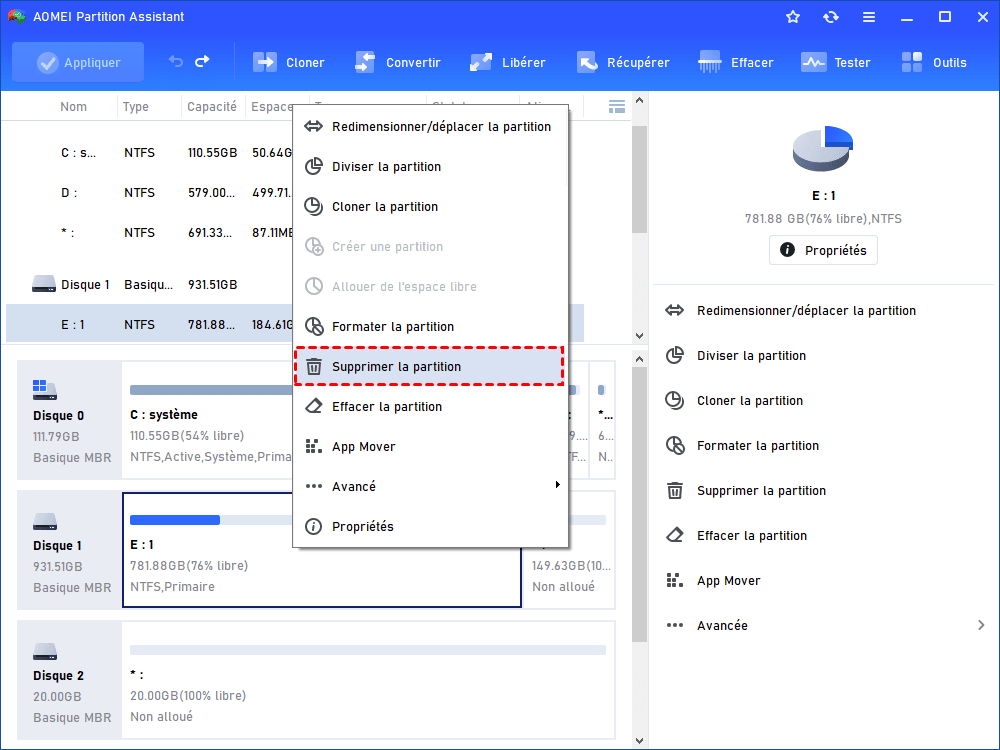This screenshot has height=750, width=1000.
Task: Expand Avancée chevron in right panel
Action: click(x=981, y=626)
